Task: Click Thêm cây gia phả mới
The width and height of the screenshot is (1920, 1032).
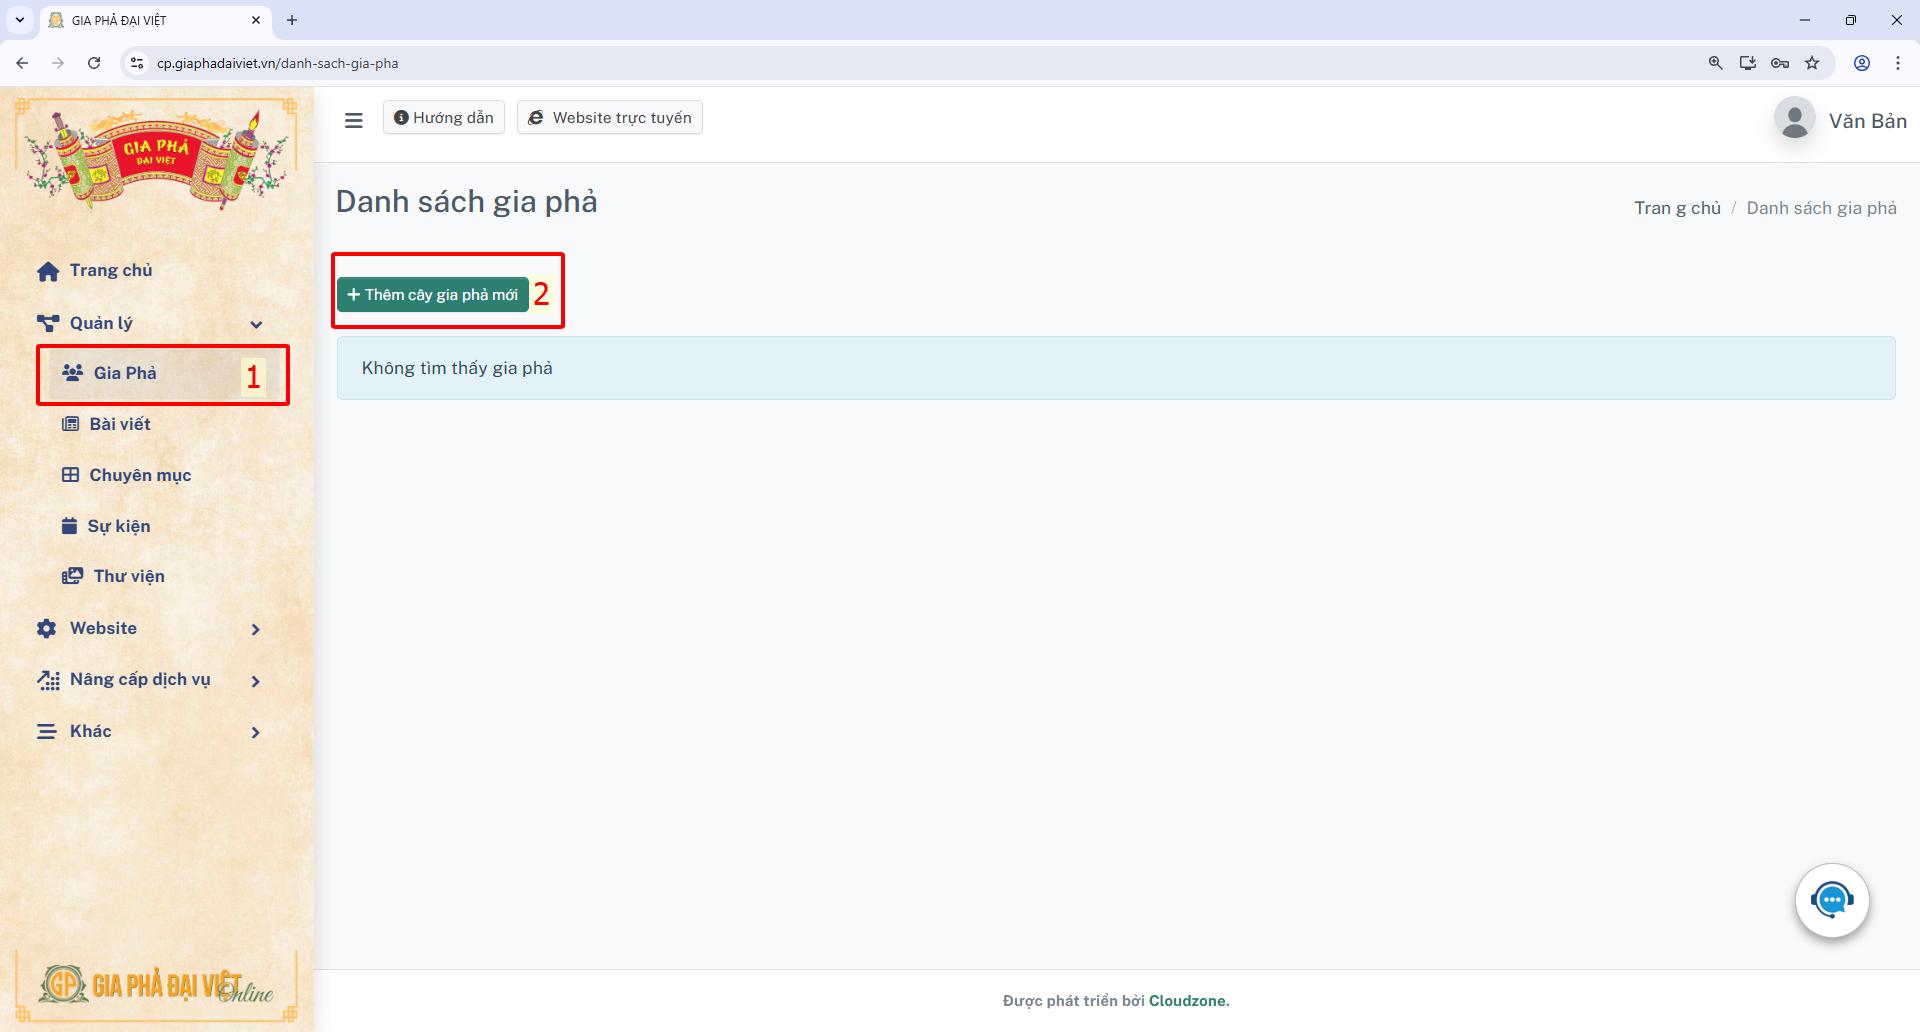Action: click(x=432, y=294)
